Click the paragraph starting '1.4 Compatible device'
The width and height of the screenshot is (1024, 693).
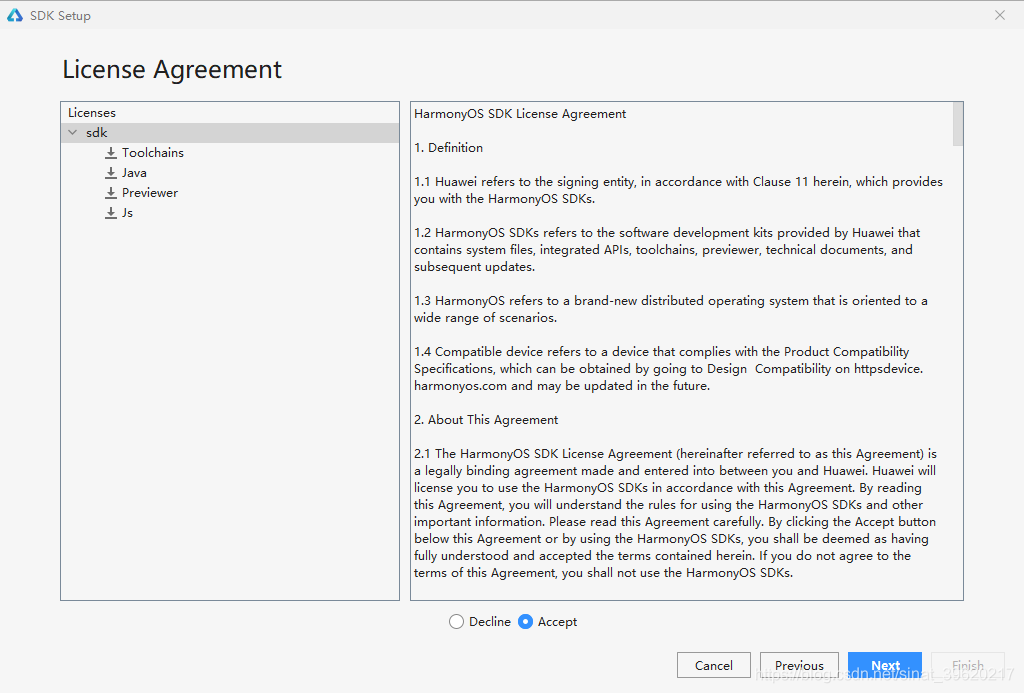tap(669, 368)
